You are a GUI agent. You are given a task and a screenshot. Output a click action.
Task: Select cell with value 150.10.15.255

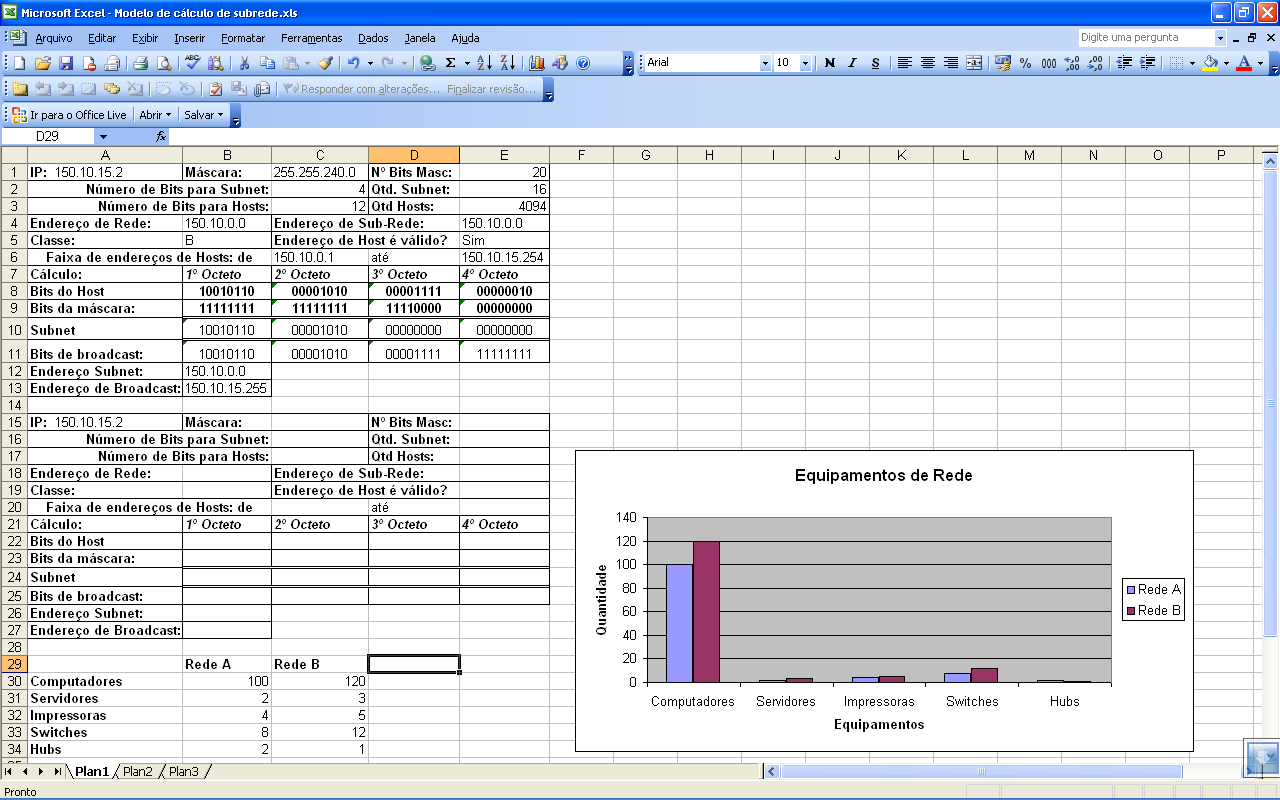pyautogui.click(x=227, y=388)
